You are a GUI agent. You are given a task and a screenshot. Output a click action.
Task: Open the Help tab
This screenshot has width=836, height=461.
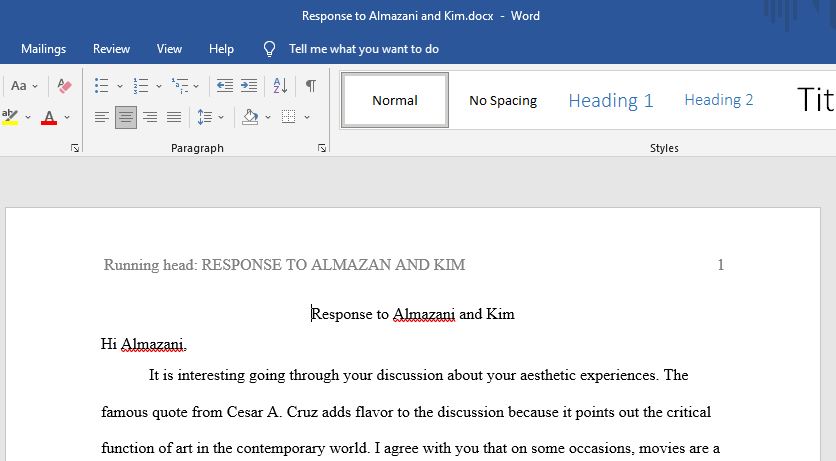tap(221, 49)
